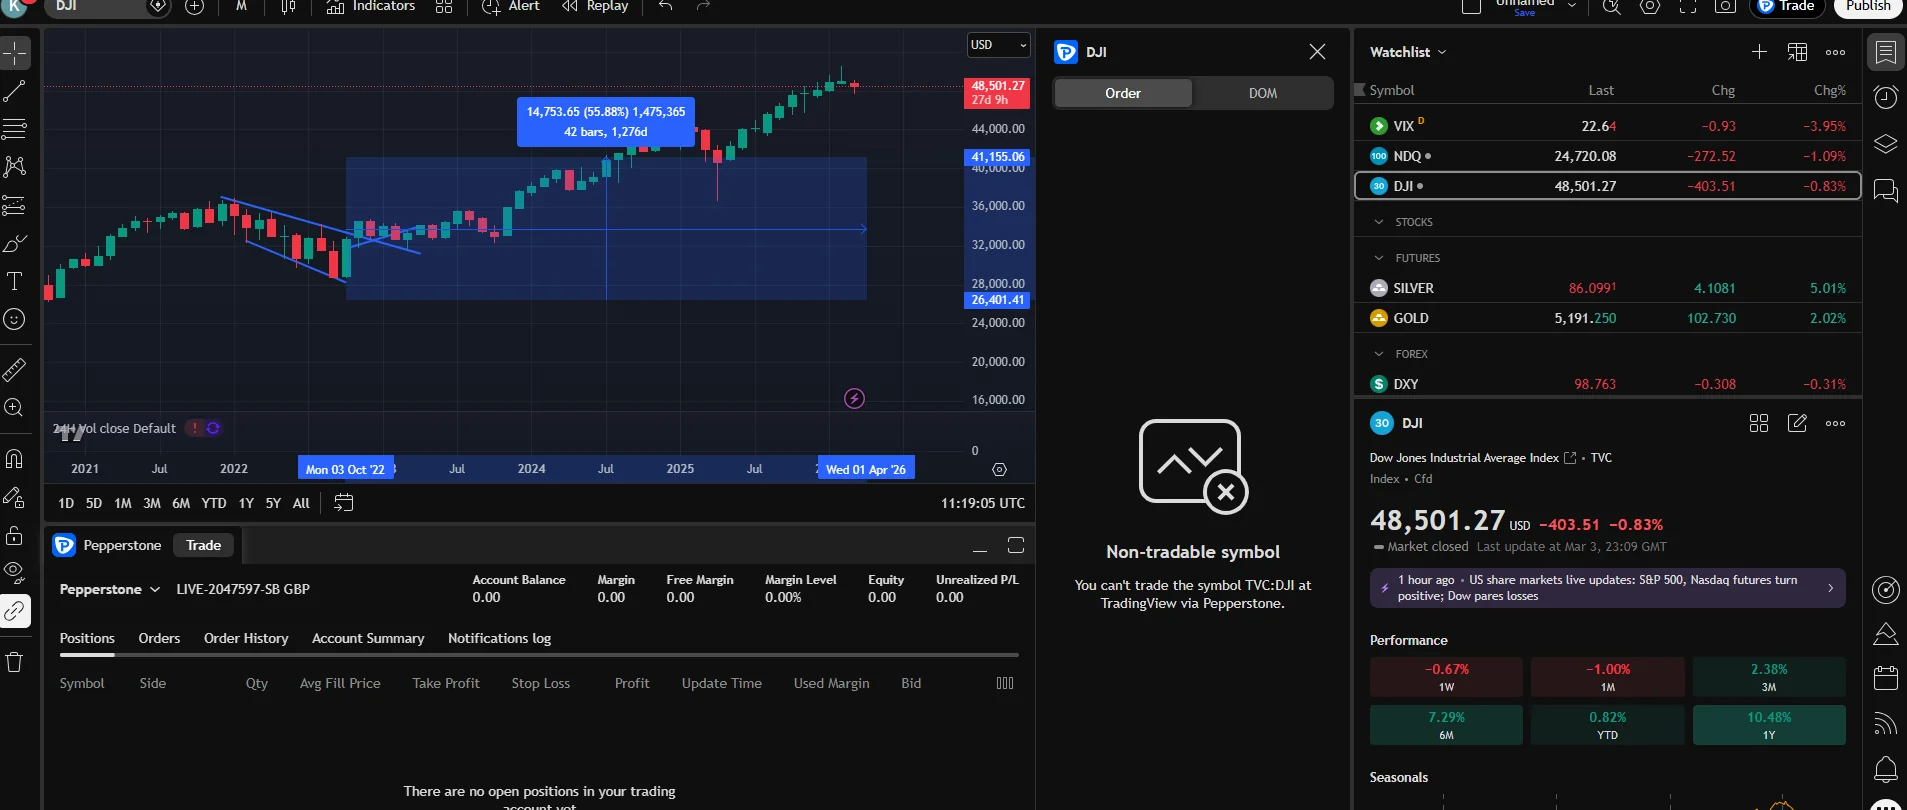Viewport: 1907px width, 810px height.
Task: Select the VIX row in watchlist
Action: [1607, 126]
